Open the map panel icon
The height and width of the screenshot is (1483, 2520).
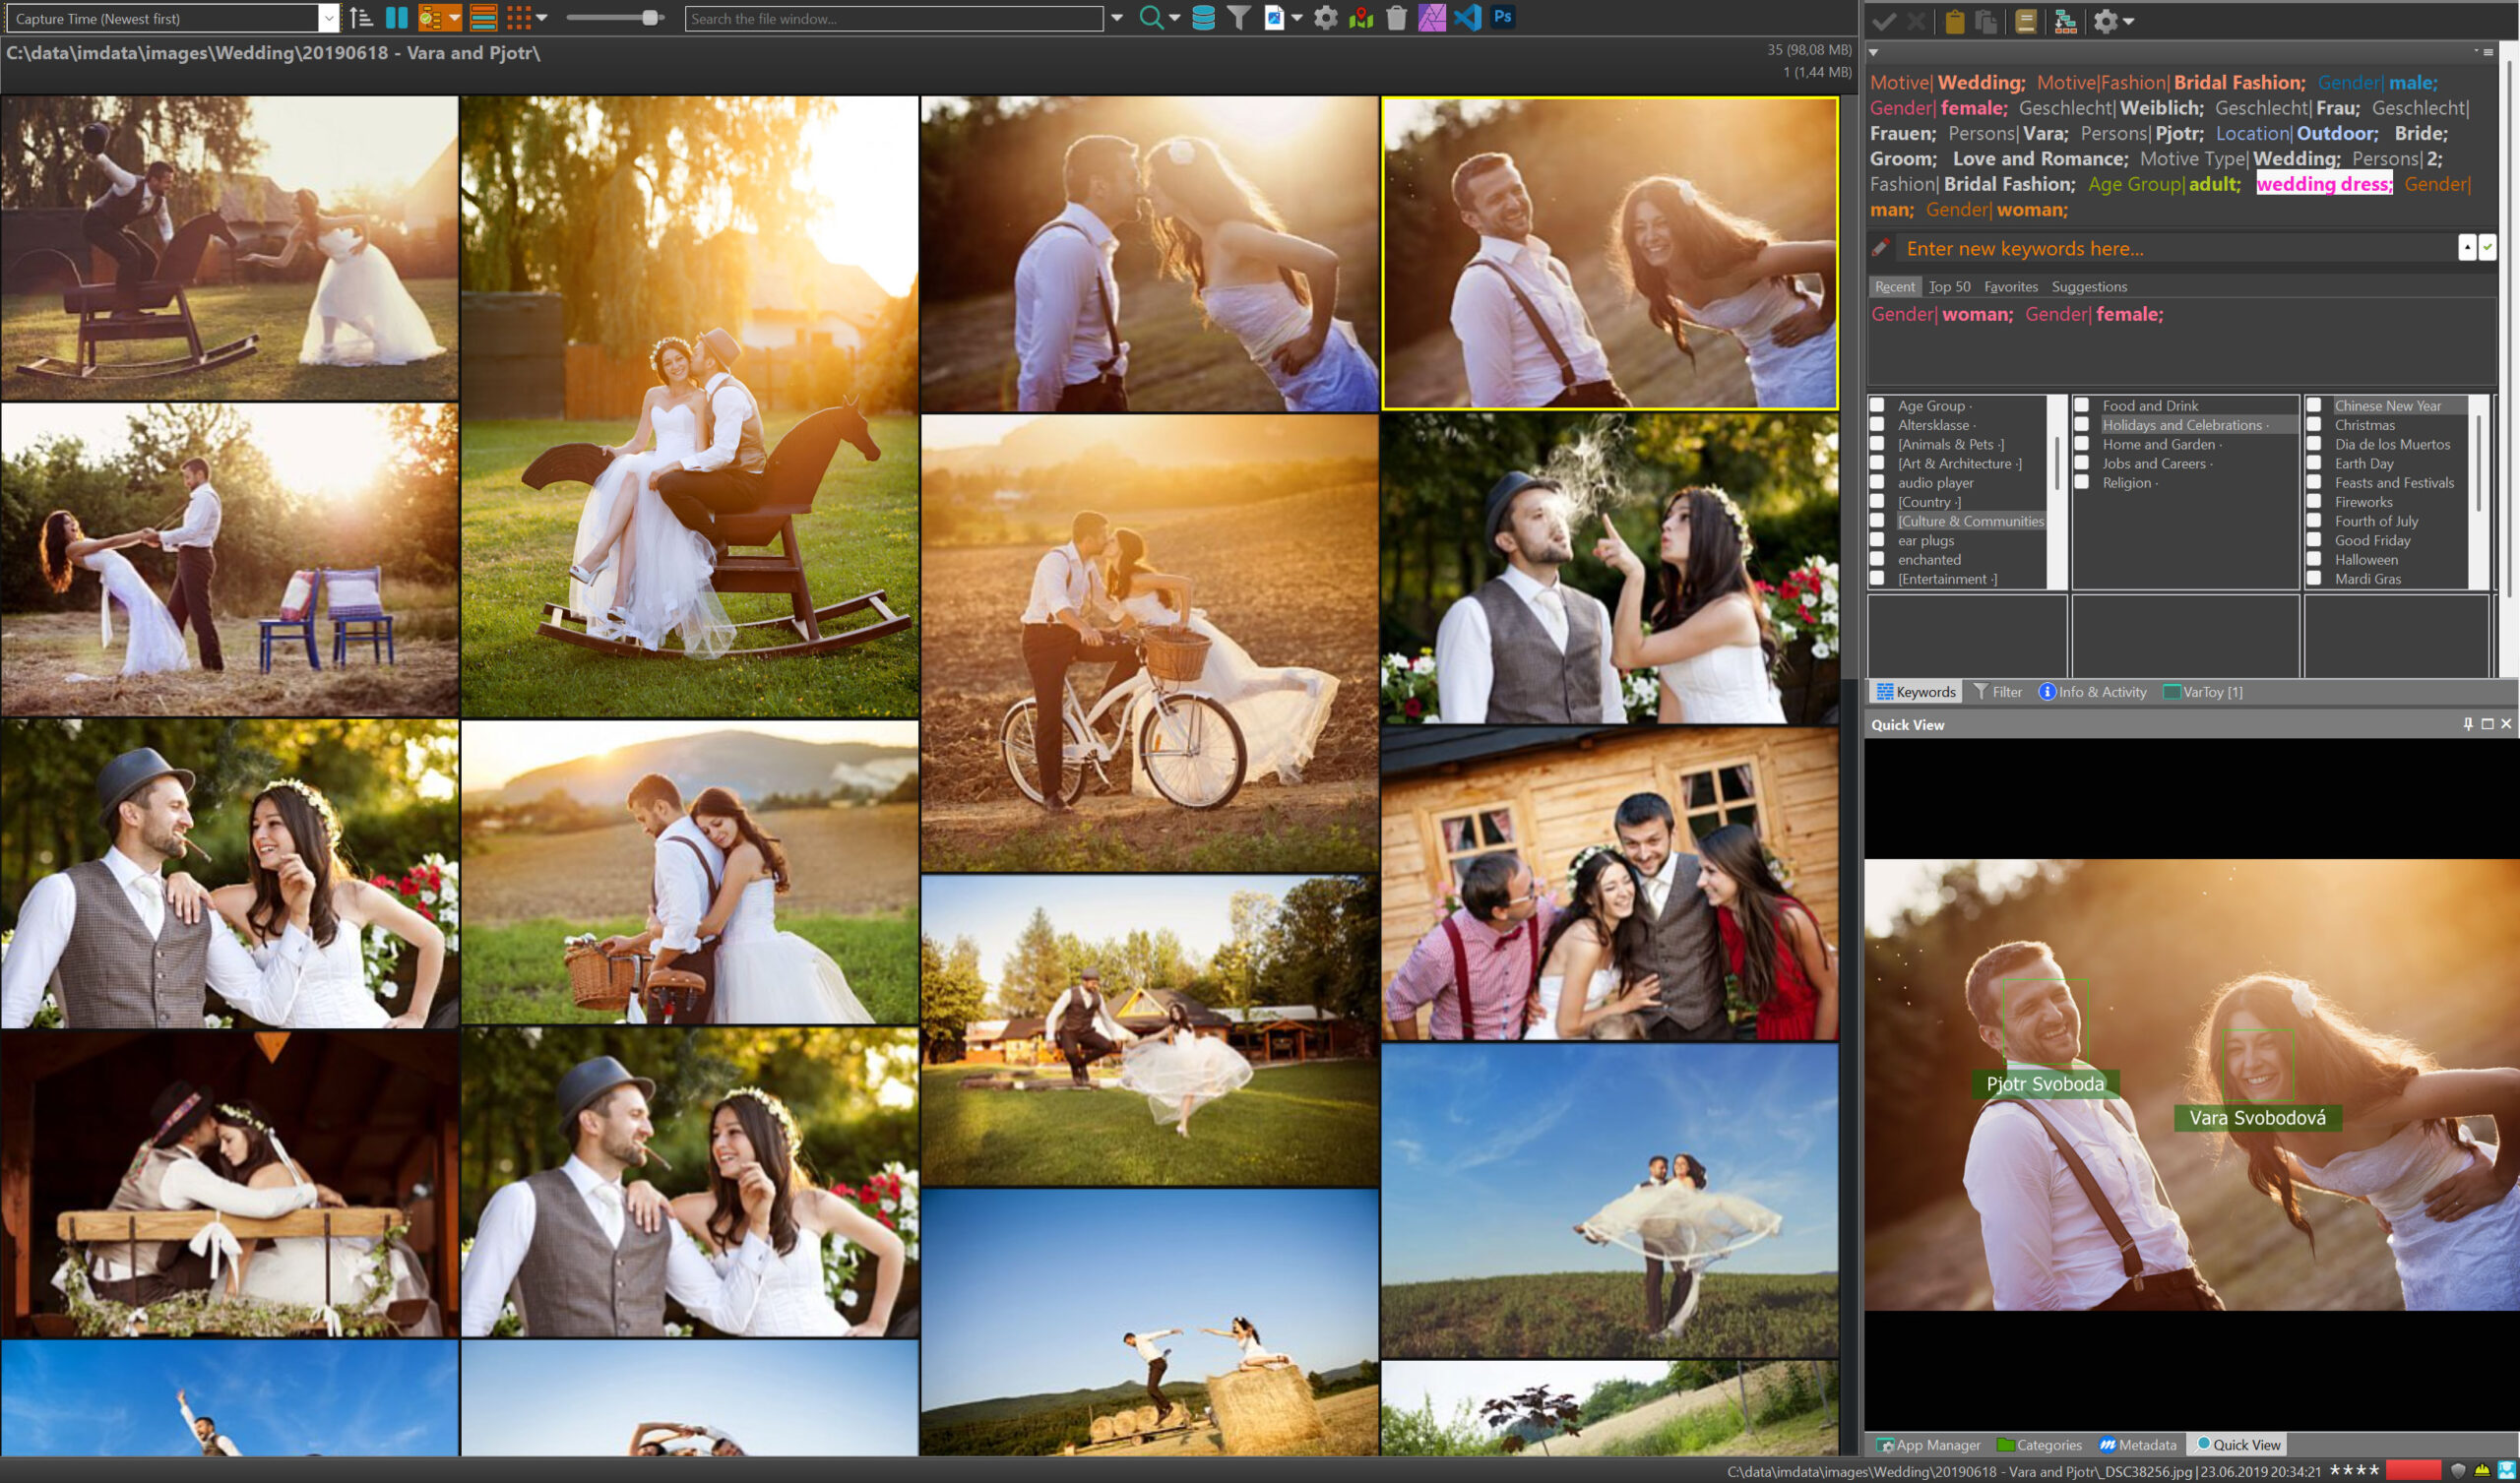click(x=1360, y=18)
